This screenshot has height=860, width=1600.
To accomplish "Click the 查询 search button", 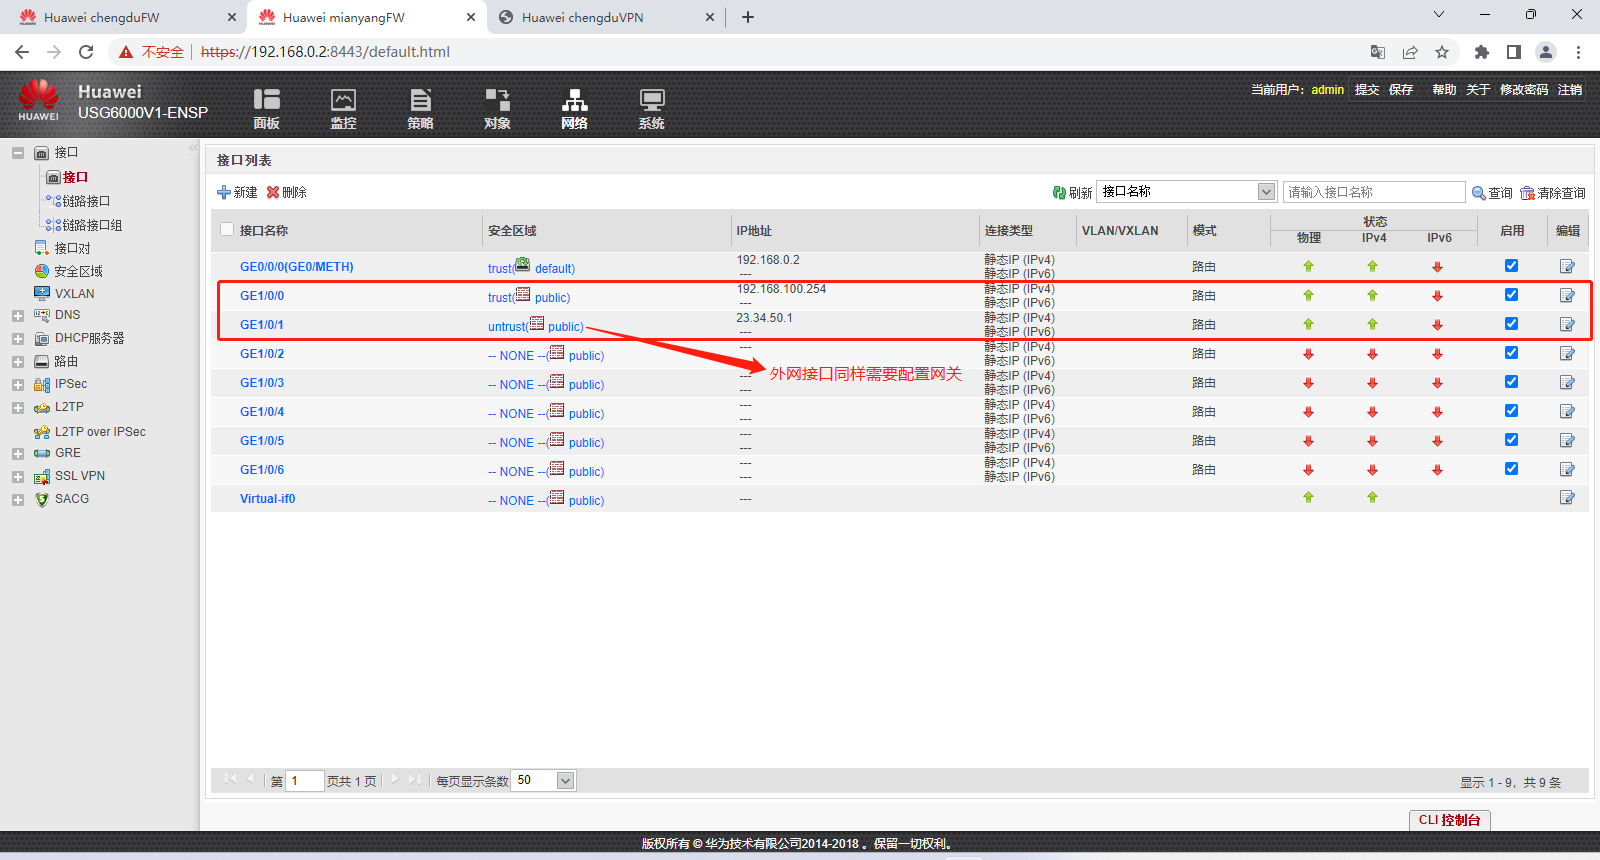I will pyautogui.click(x=1492, y=193).
